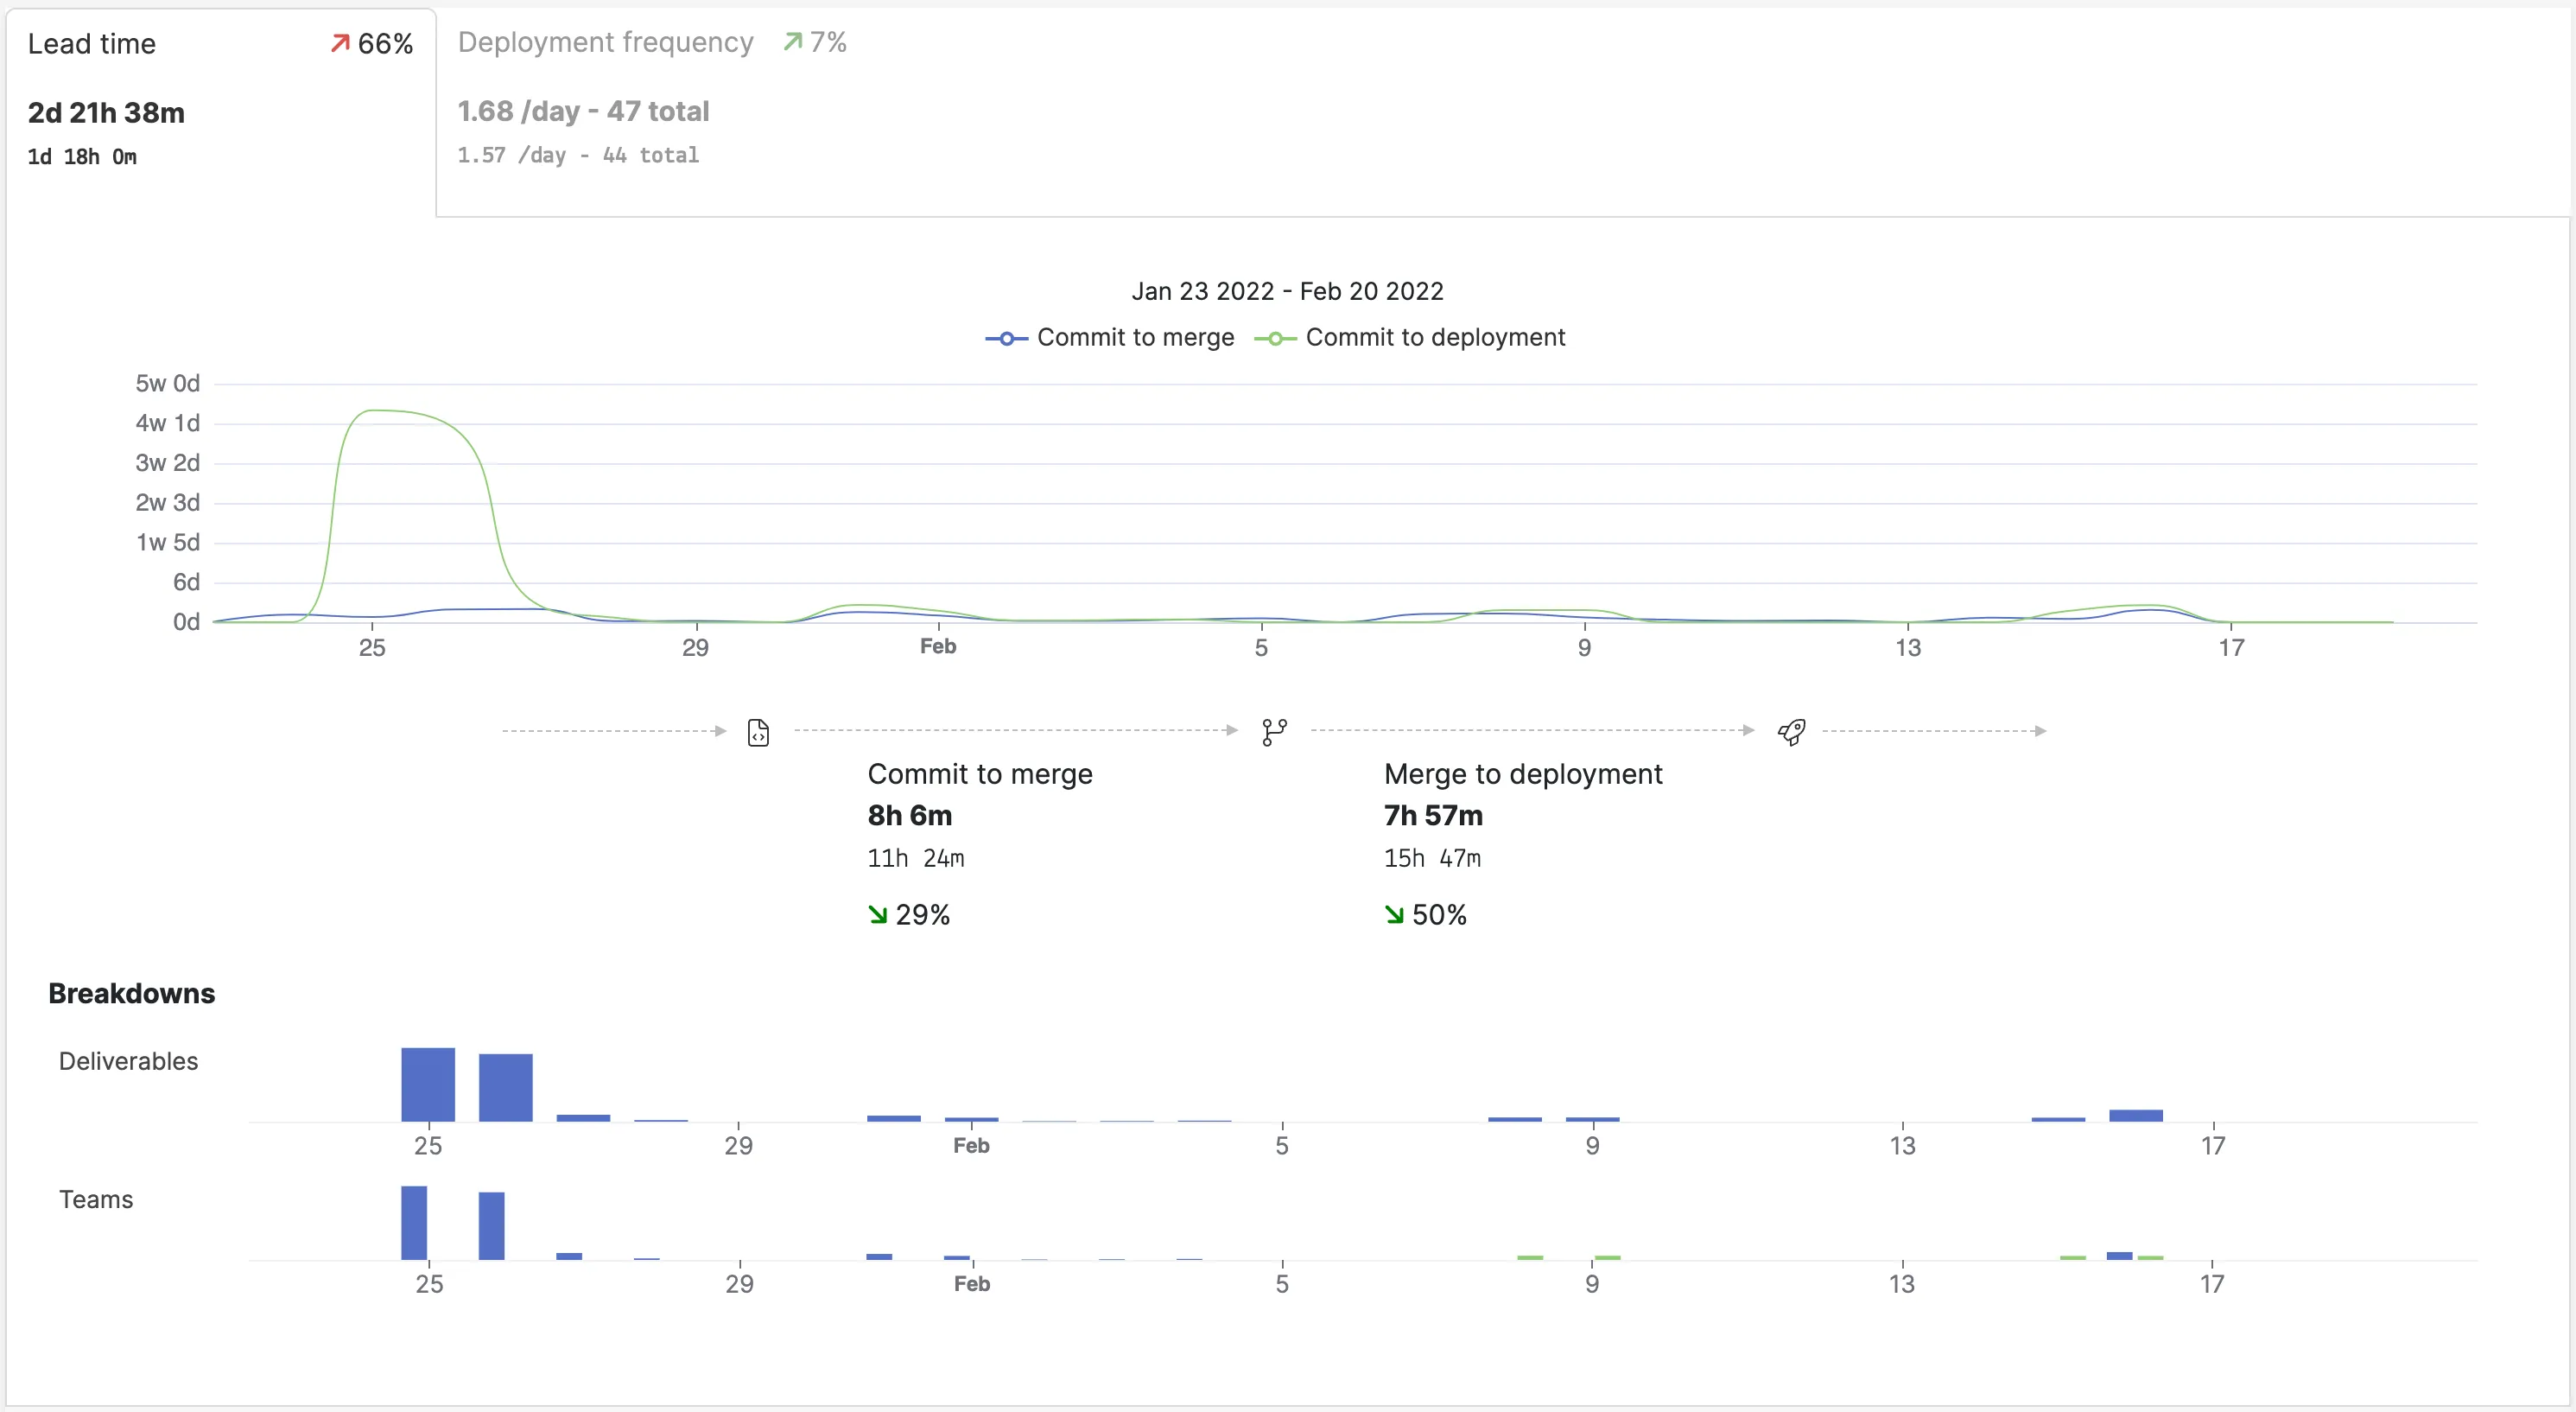Click the Merge to deployment stage label

[1523, 774]
